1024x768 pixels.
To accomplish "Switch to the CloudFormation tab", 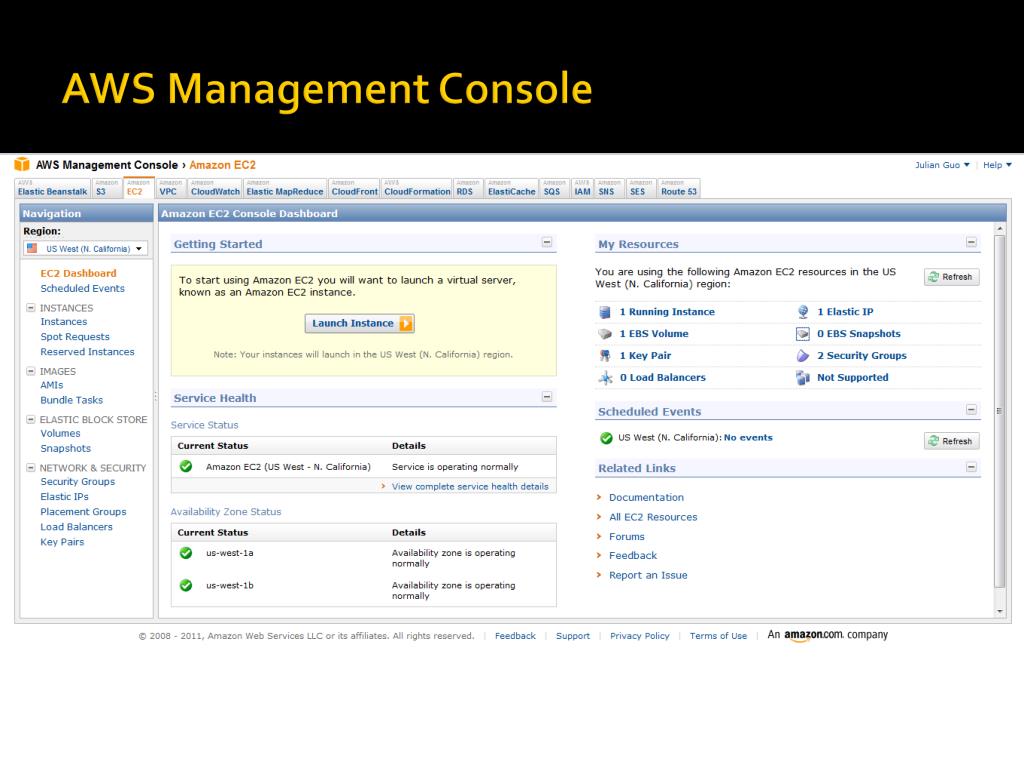I will click(x=417, y=189).
